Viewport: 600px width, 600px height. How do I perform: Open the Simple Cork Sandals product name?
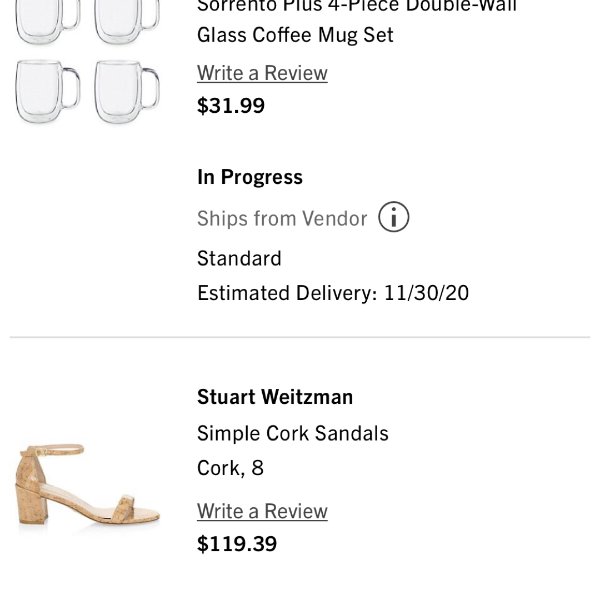pyautogui.click(x=293, y=434)
